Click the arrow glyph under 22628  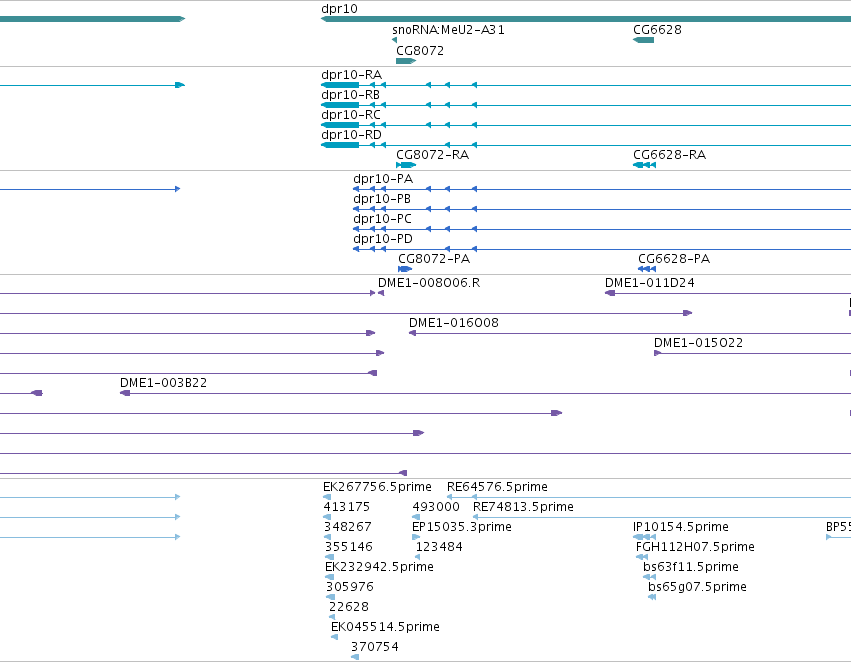coord(332,617)
